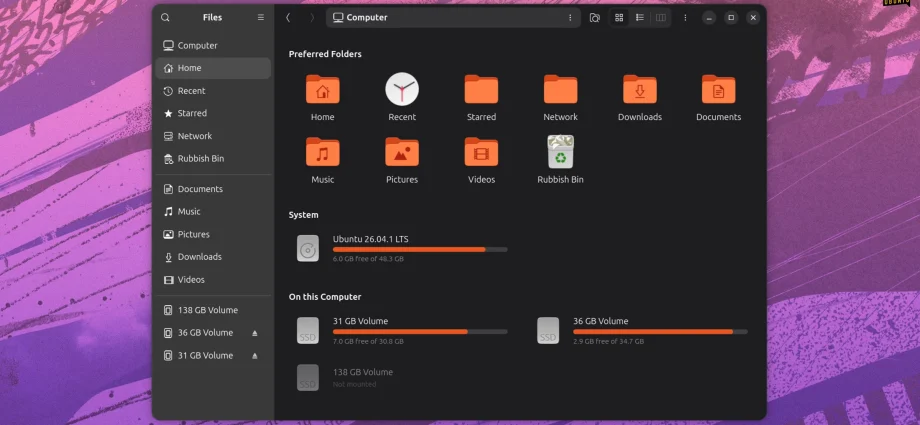Open the Network folder icon
The width and height of the screenshot is (920, 425).
pos(560,89)
